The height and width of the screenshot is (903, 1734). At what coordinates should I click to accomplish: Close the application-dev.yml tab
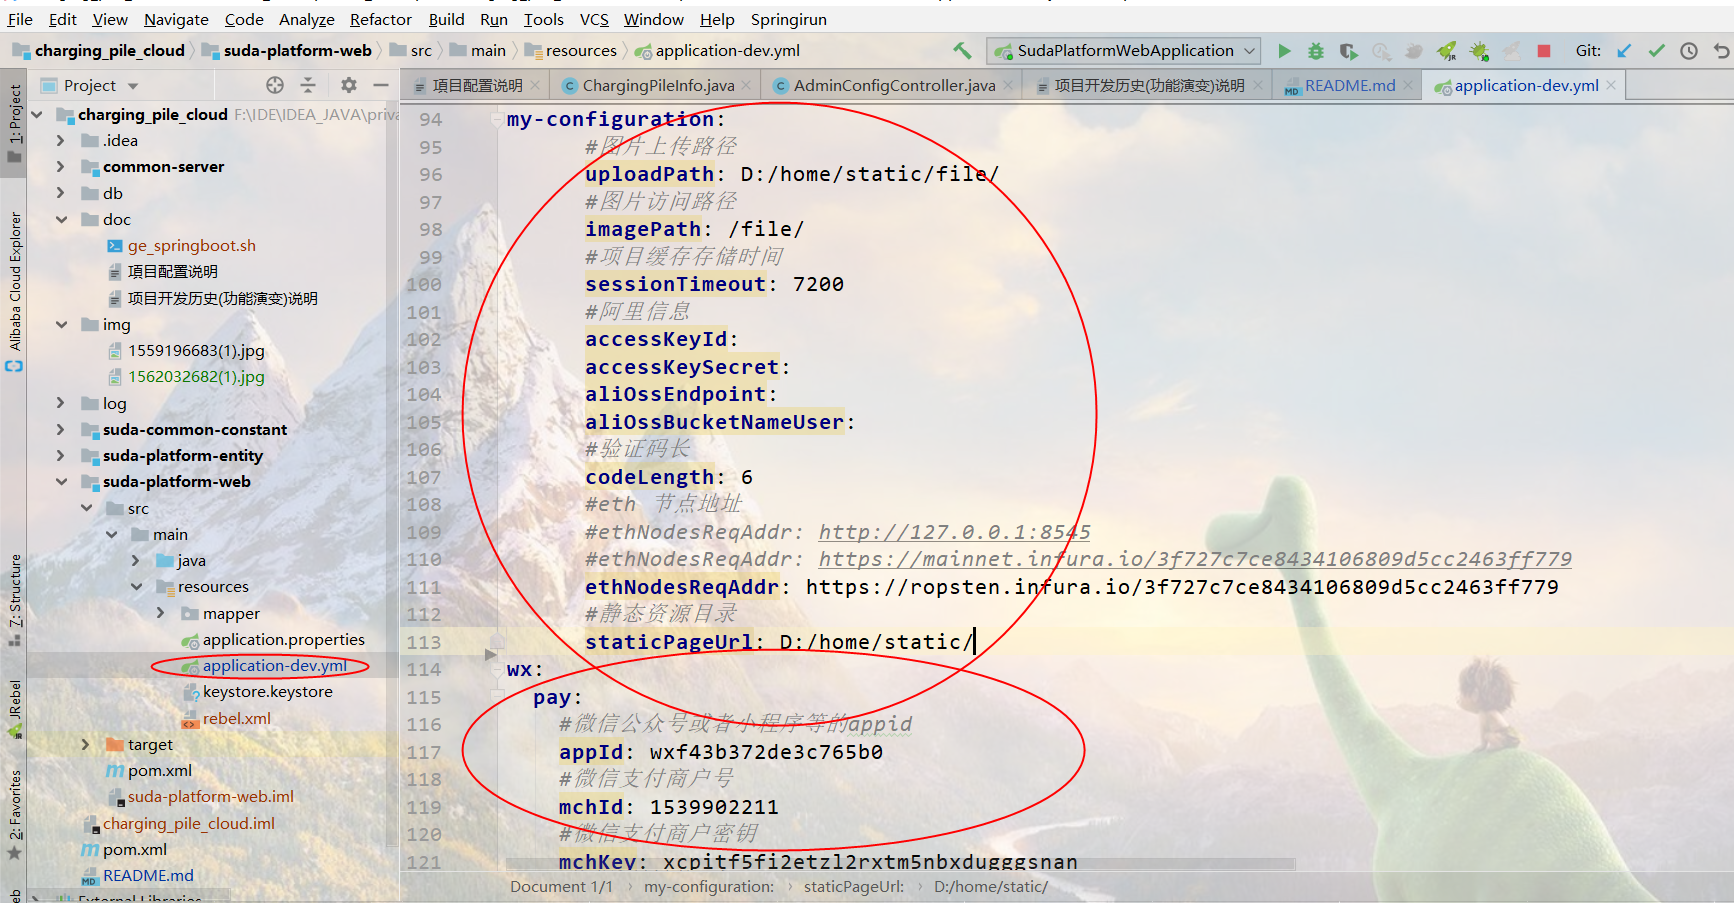[x=1611, y=86]
